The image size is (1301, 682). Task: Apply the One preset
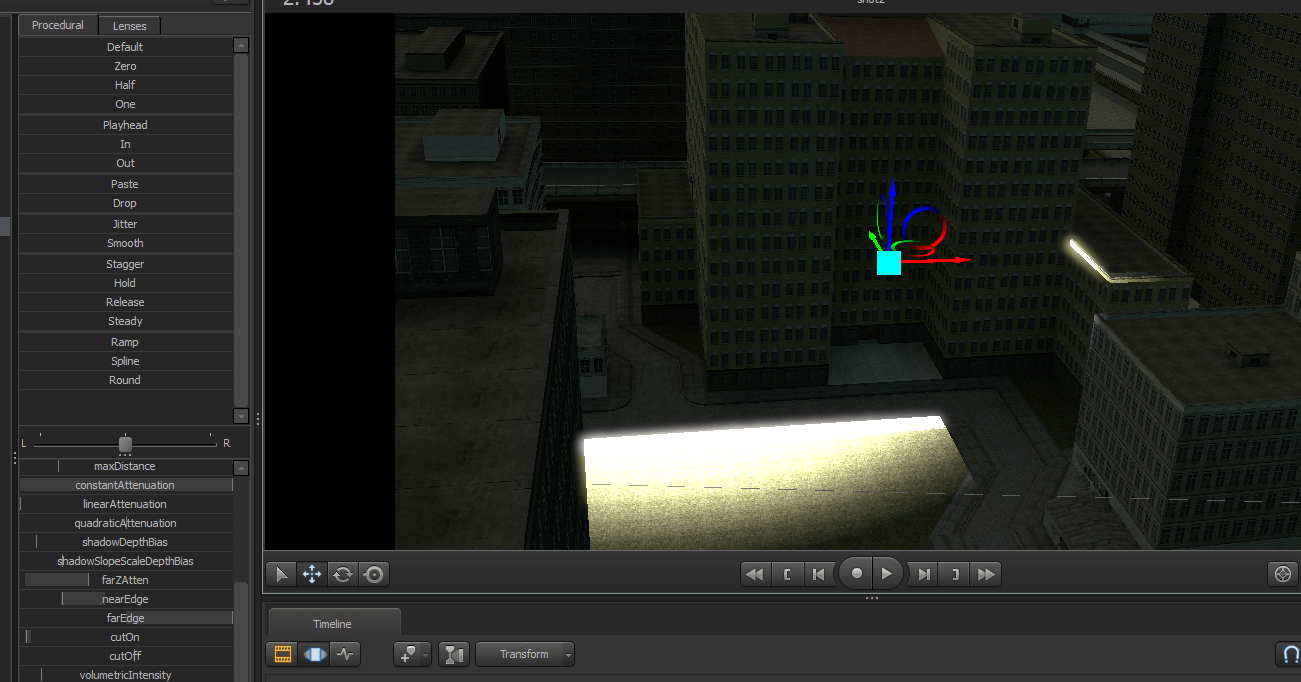point(125,104)
